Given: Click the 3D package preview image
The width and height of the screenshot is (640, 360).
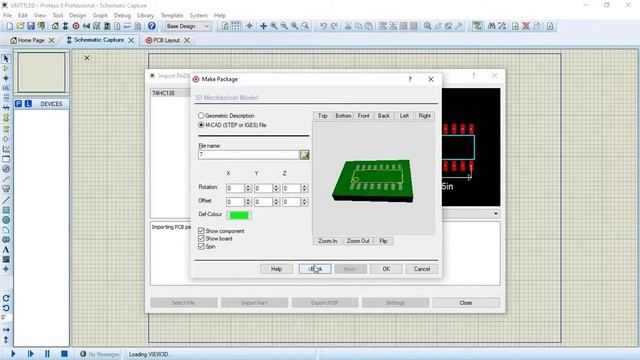Looking at the screenshot, I should 373,179.
